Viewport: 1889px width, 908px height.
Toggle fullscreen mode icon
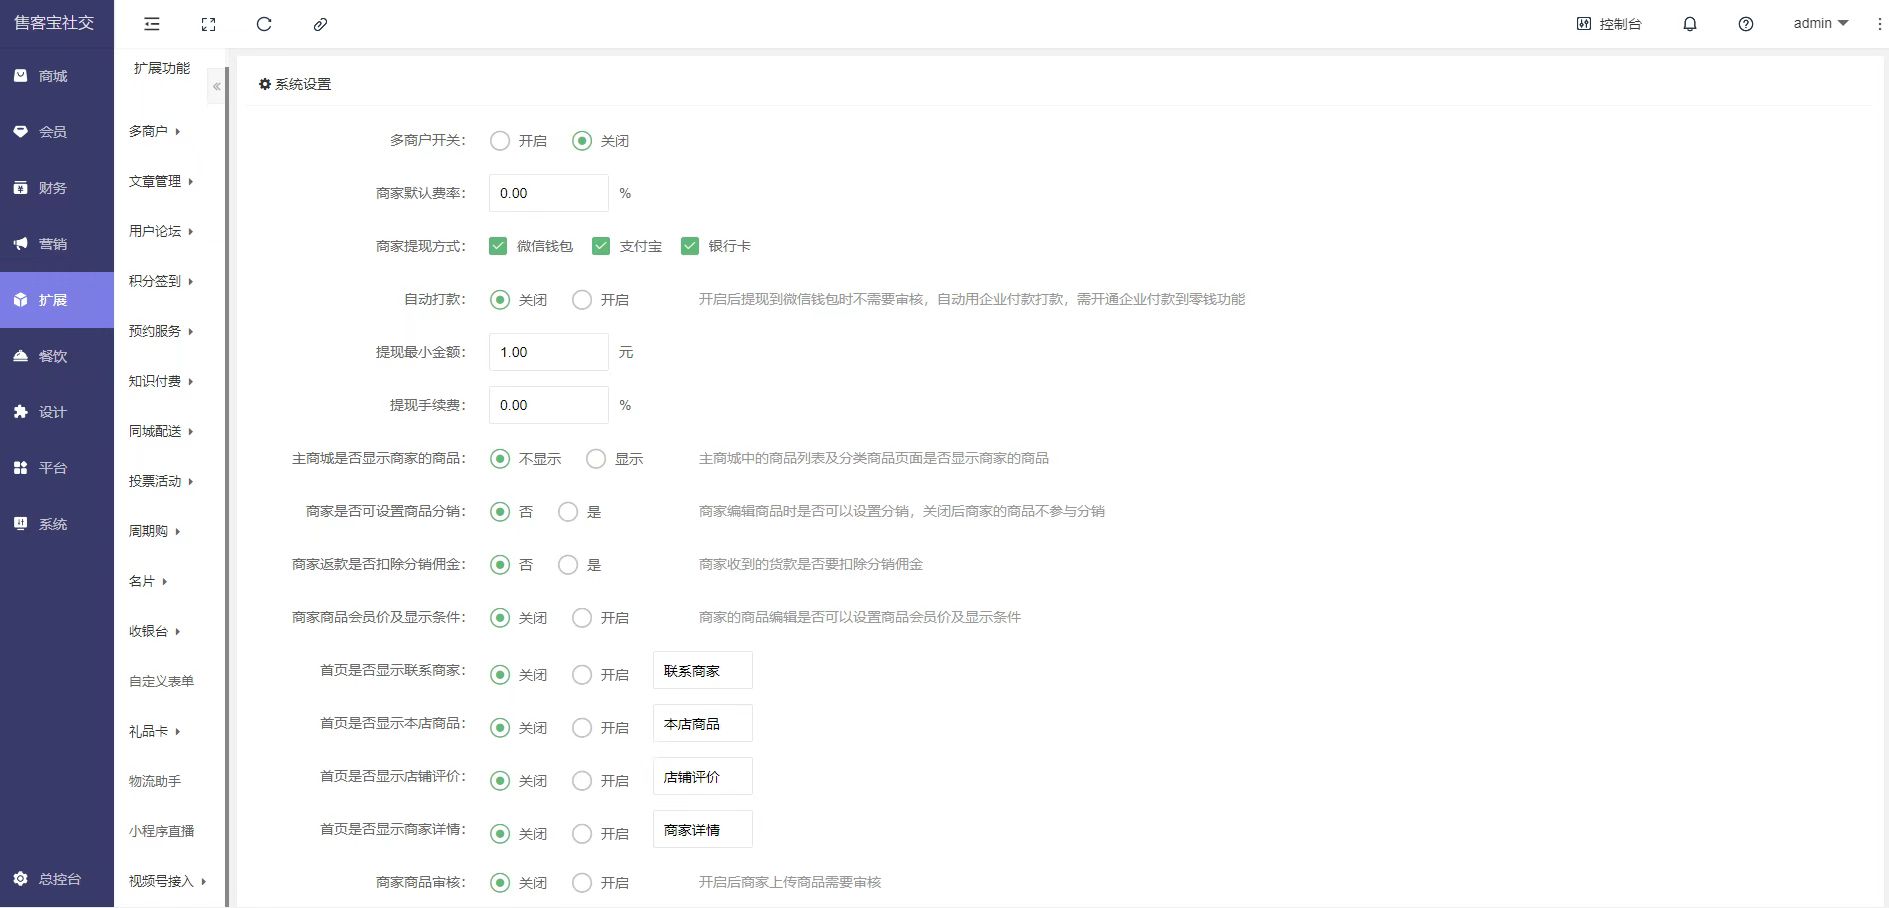coord(208,24)
